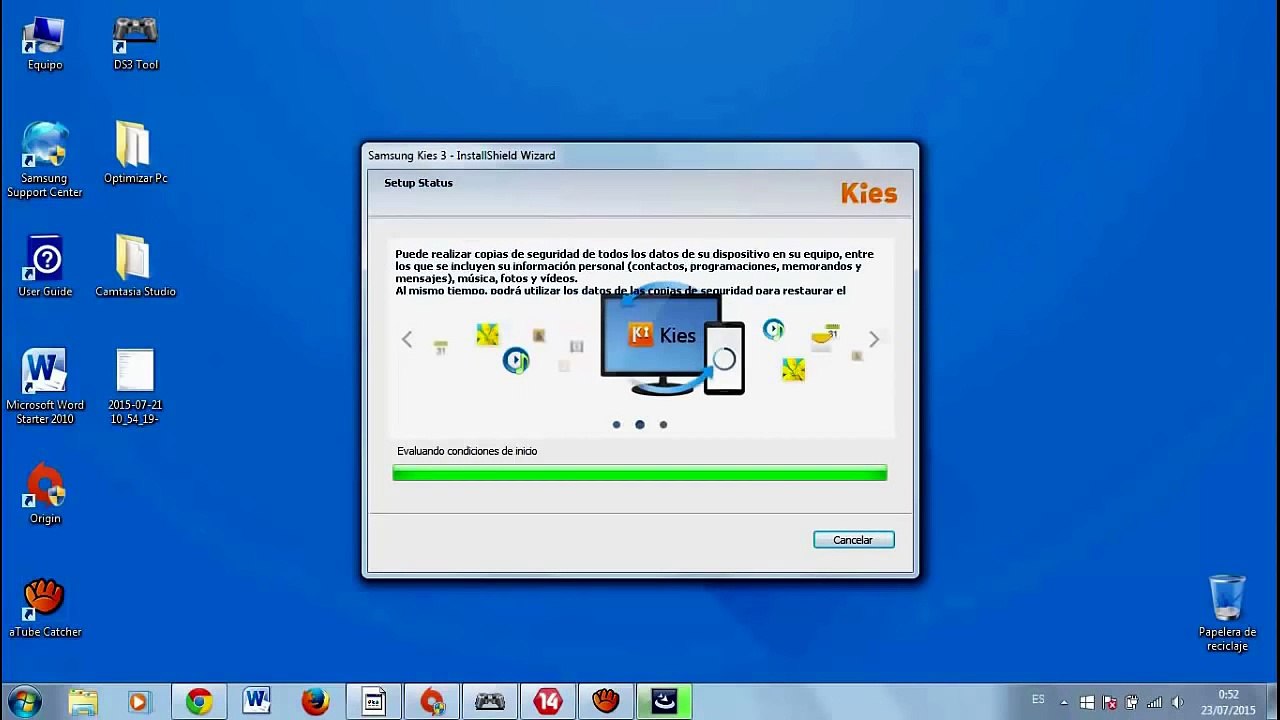The height and width of the screenshot is (720, 1280).
Task: Open the game controller taskbar icon
Action: click(x=490, y=702)
